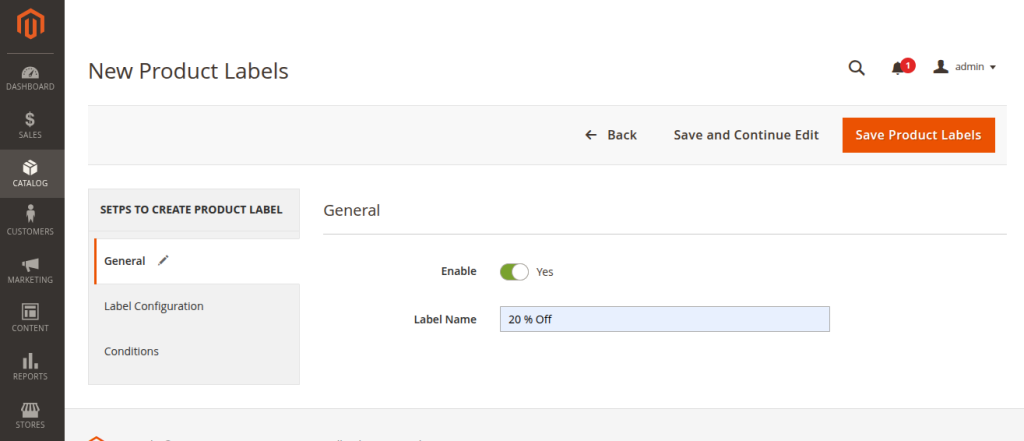The image size is (1024, 441).
Task: Click Save and Continue Edit
Action: pyautogui.click(x=746, y=135)
